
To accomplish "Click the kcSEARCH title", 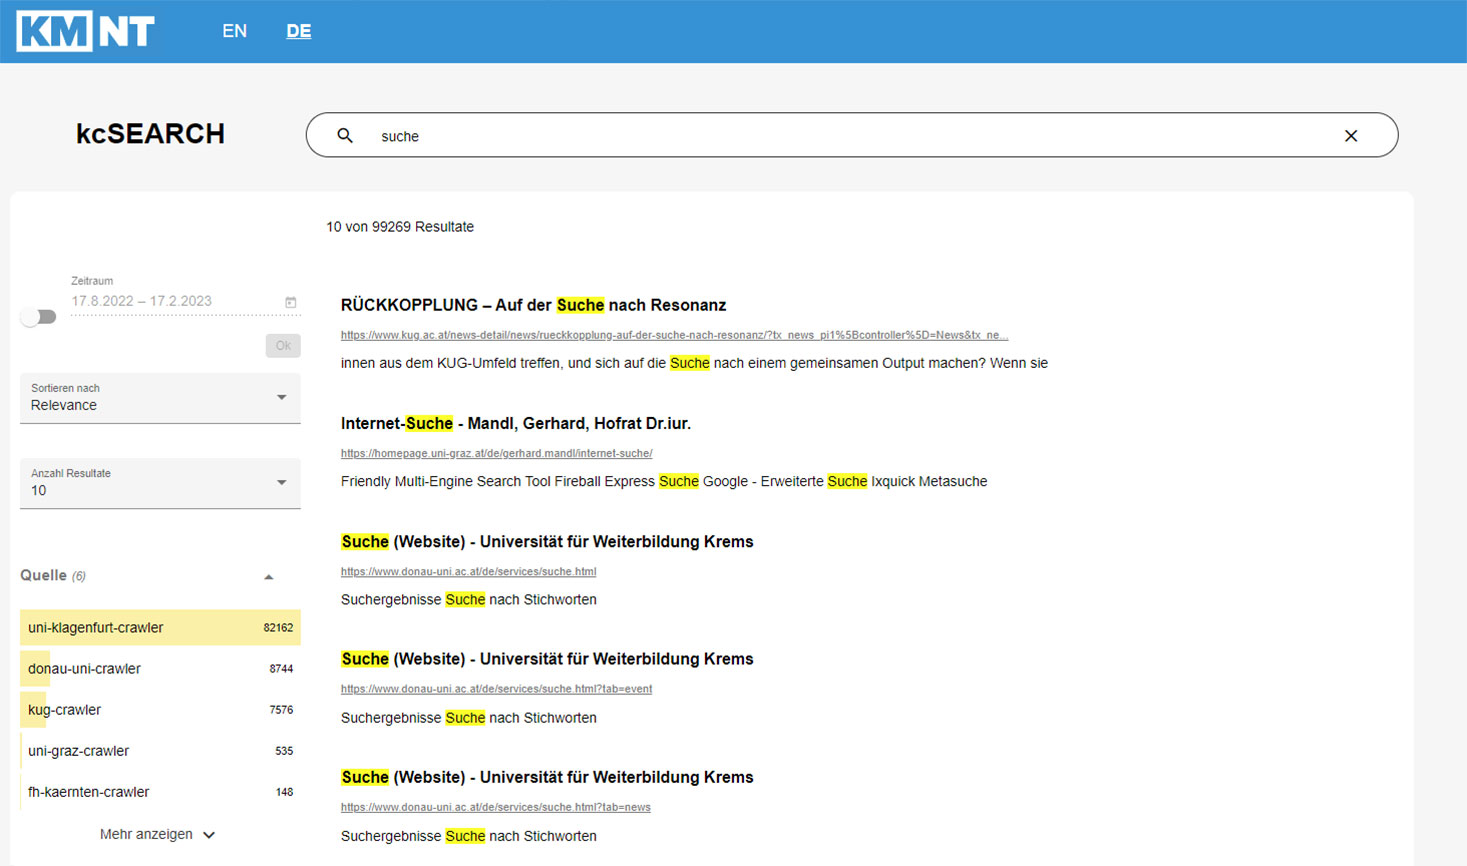I will (x=151, y=134).
